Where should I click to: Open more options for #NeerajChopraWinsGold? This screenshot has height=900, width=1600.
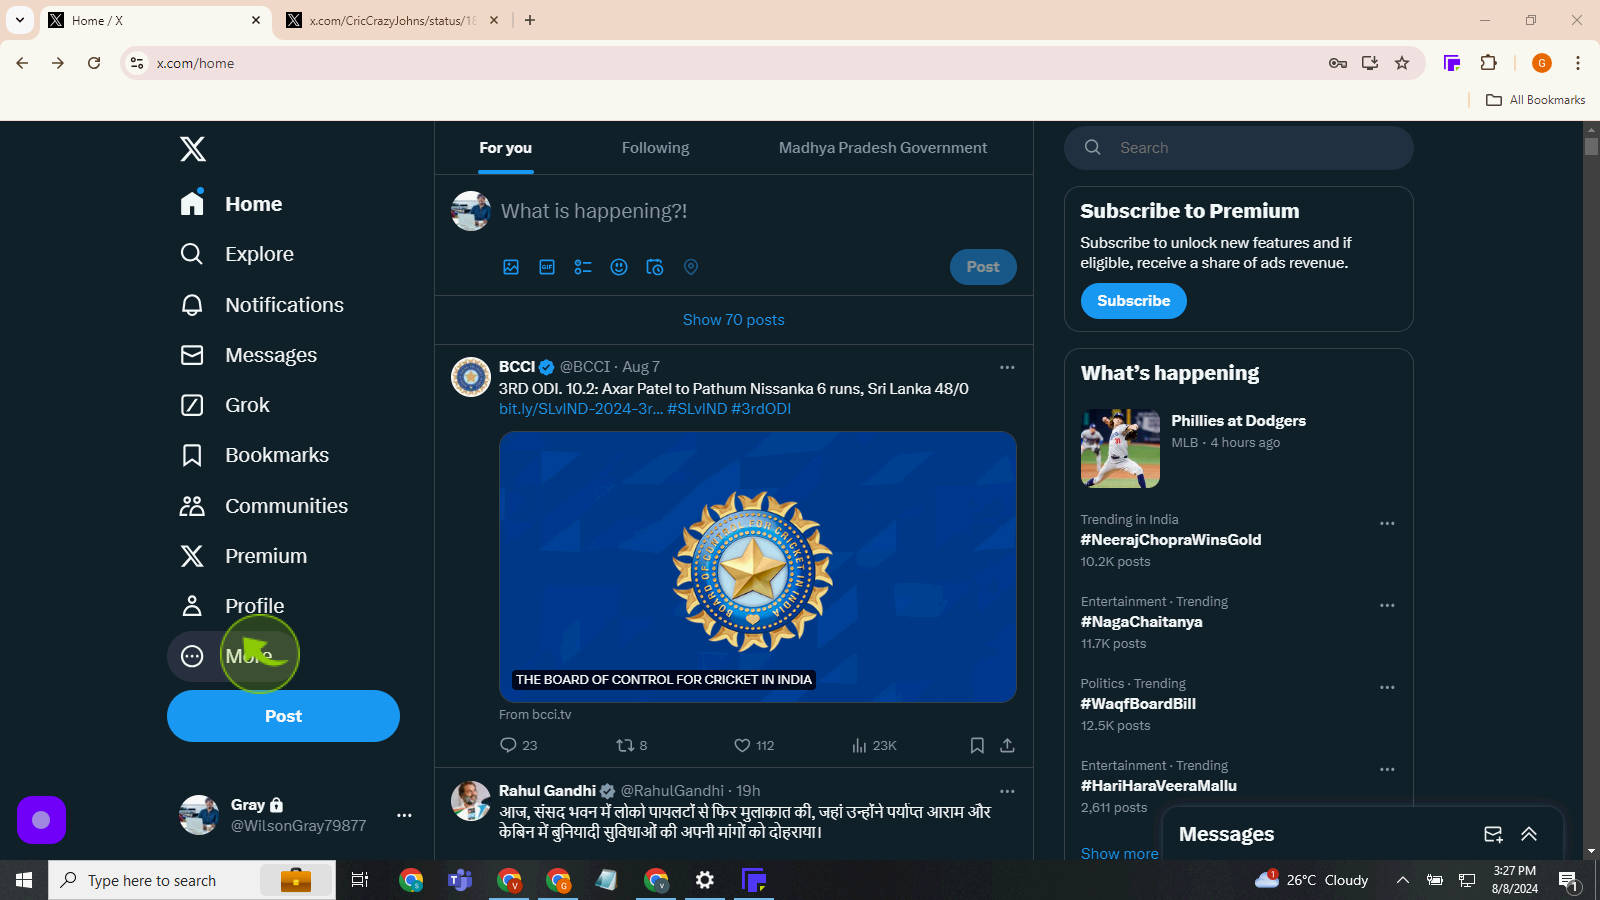[1387, 524]
